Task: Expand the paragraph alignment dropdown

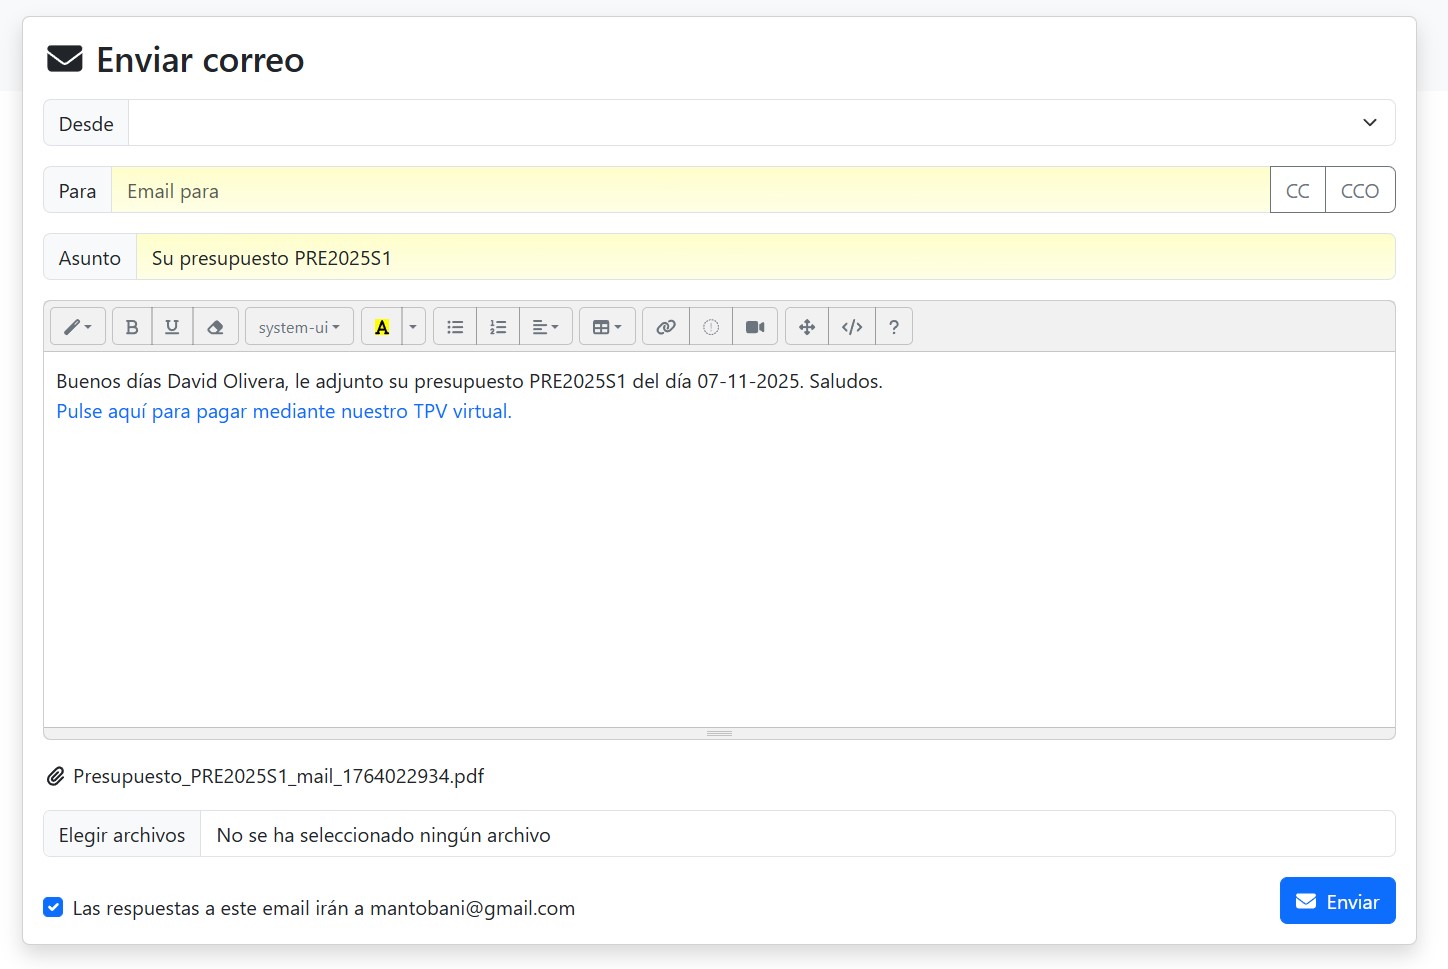Action: tap(545, 327)
